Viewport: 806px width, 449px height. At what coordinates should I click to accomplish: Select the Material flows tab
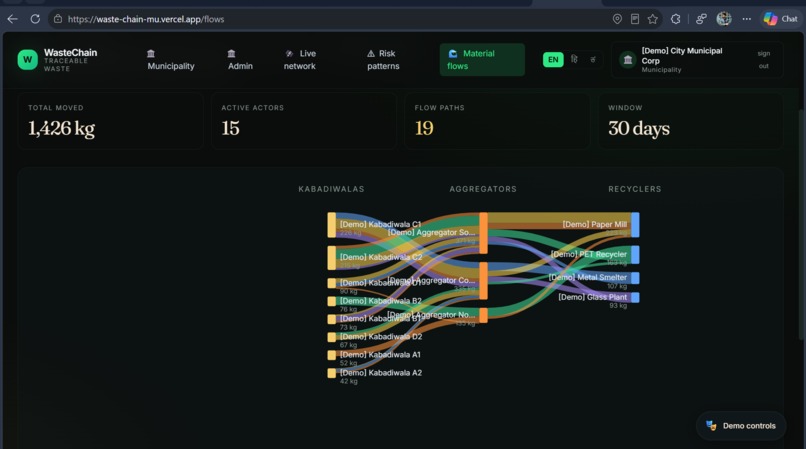482,60
